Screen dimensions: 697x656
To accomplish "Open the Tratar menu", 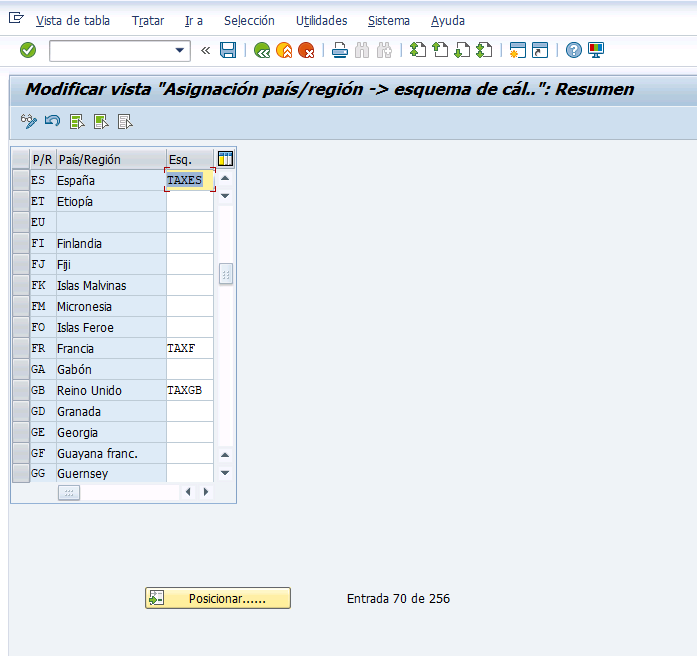I will pos(148,21).
